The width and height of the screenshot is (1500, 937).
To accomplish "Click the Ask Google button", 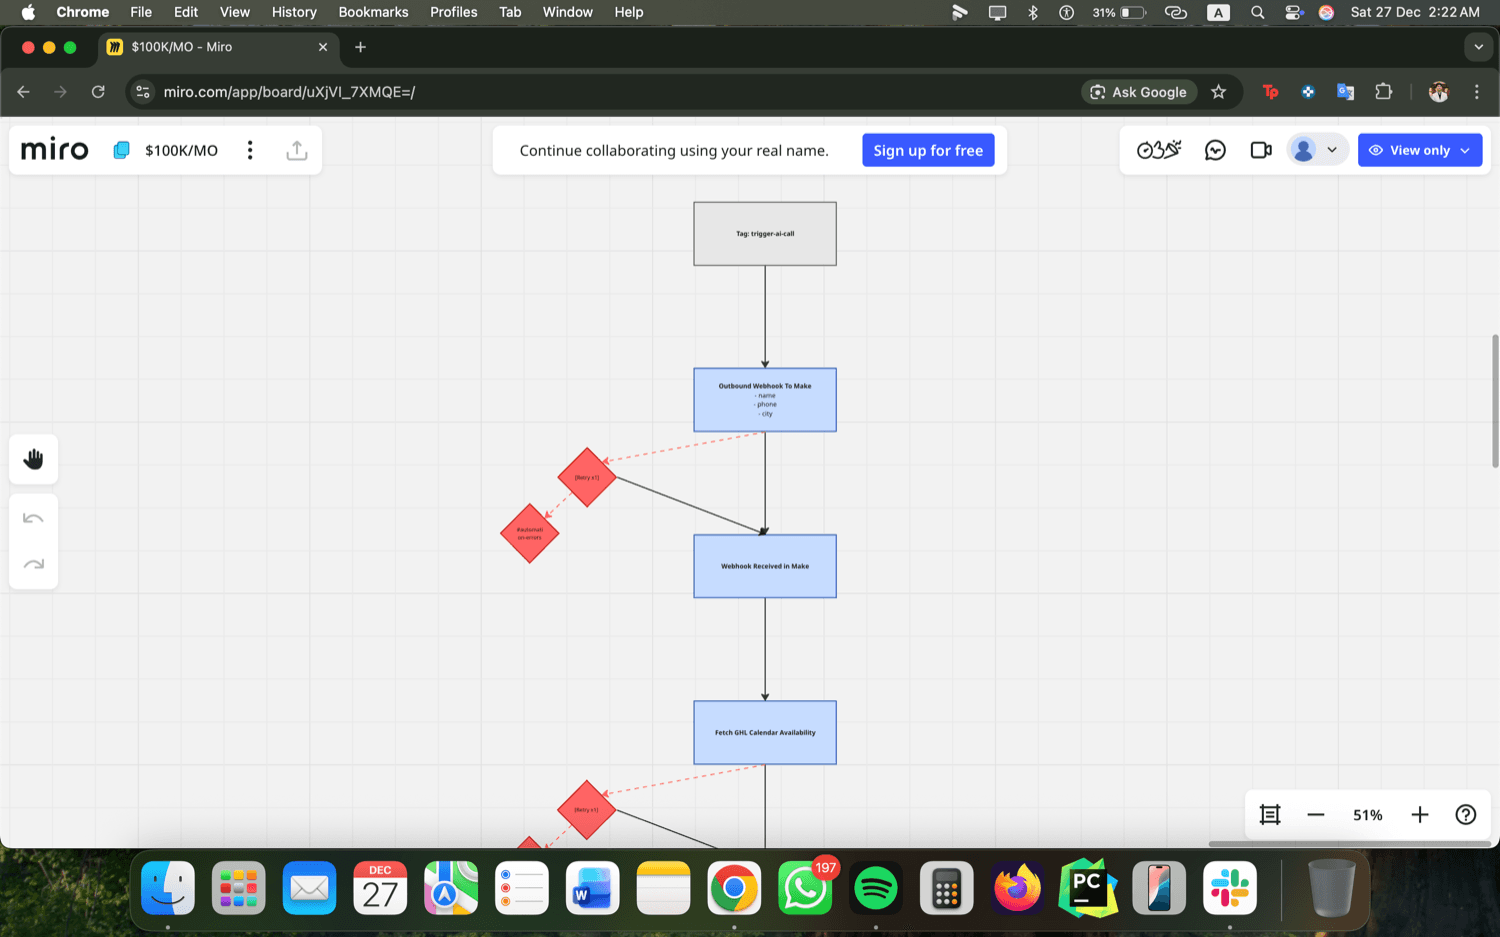I will tap(1139, 92).
